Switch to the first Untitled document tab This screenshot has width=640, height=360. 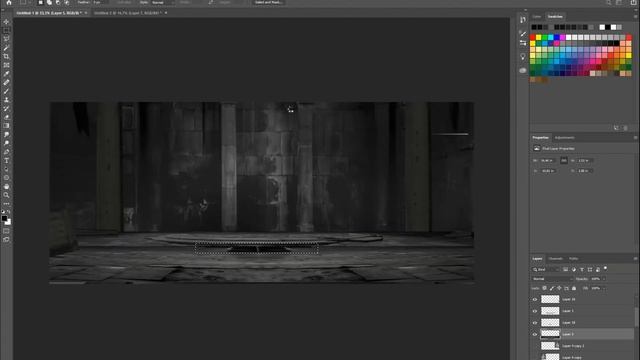(x=49, y=13)
